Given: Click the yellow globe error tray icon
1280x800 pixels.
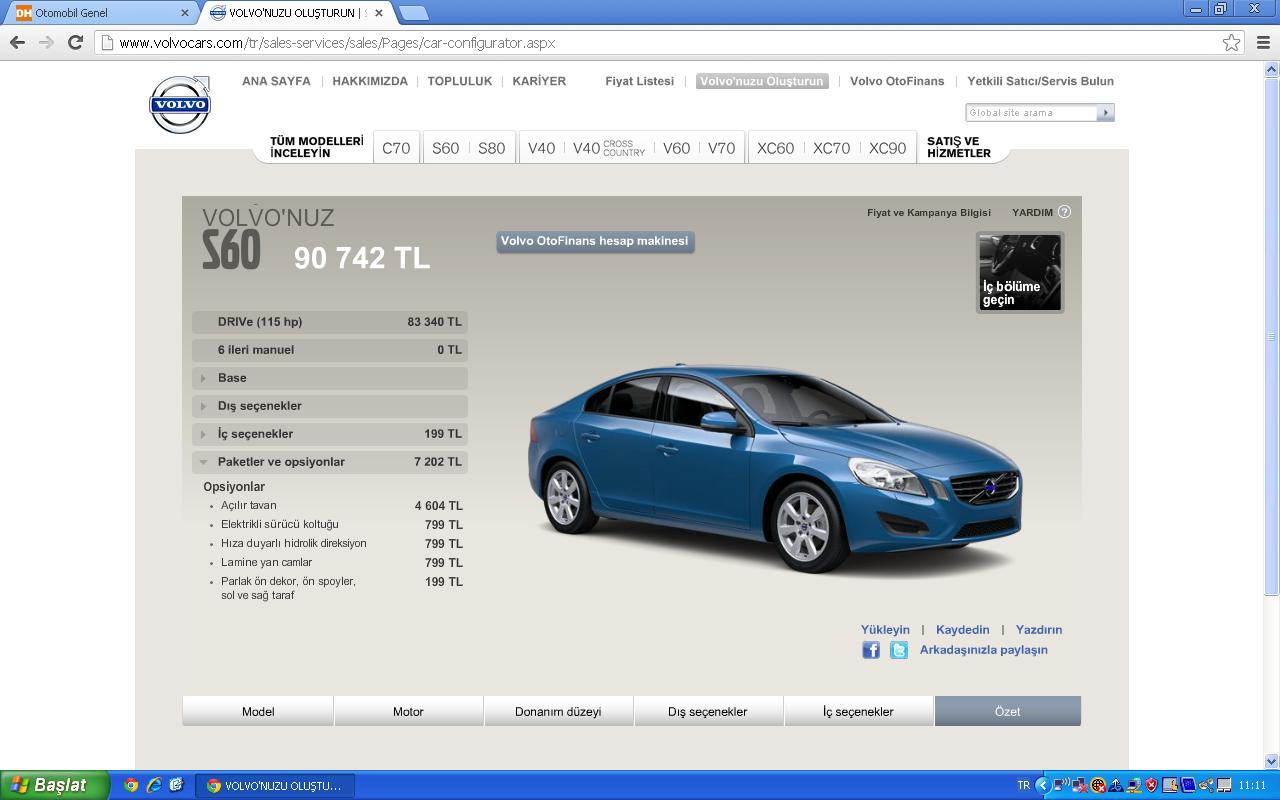Looking at the screenshot, I should pos(1098,785).
